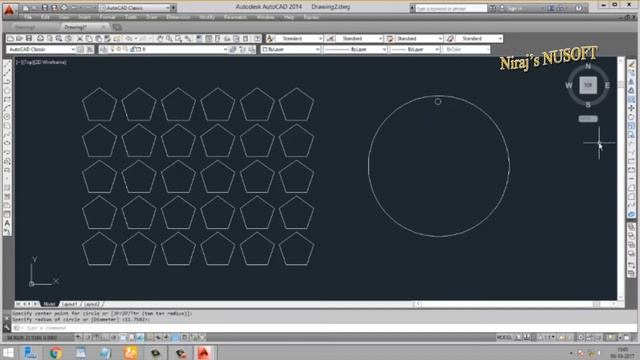This screenshot has width=640, height=360.
Task: Click the Cut icon in Standard toolbar
Action: pyautogui.click(x=80, y=38)
